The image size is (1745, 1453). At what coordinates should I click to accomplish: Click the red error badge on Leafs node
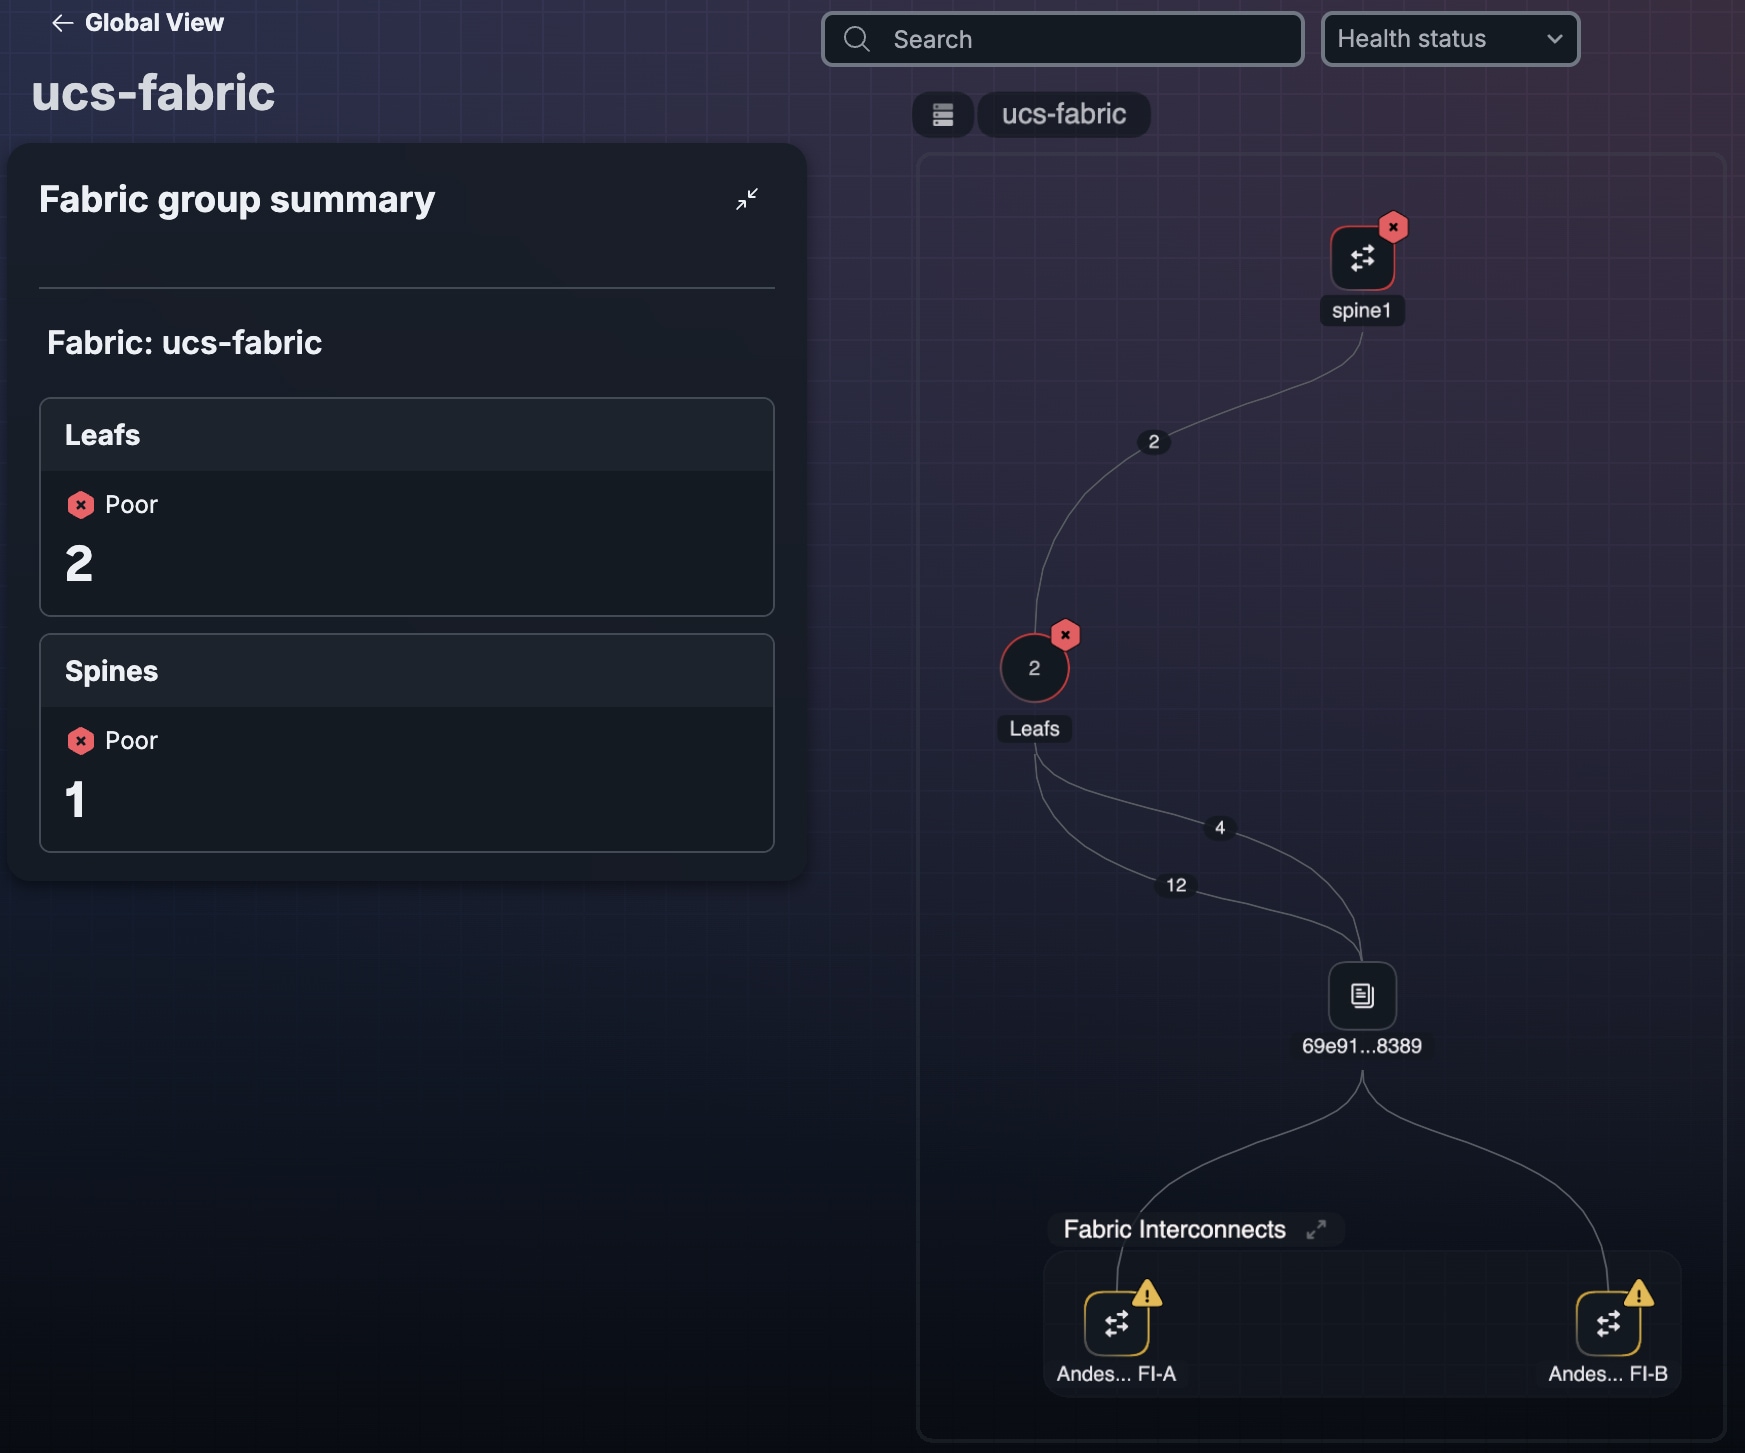pyautogui.click(x=1065, y=635)
